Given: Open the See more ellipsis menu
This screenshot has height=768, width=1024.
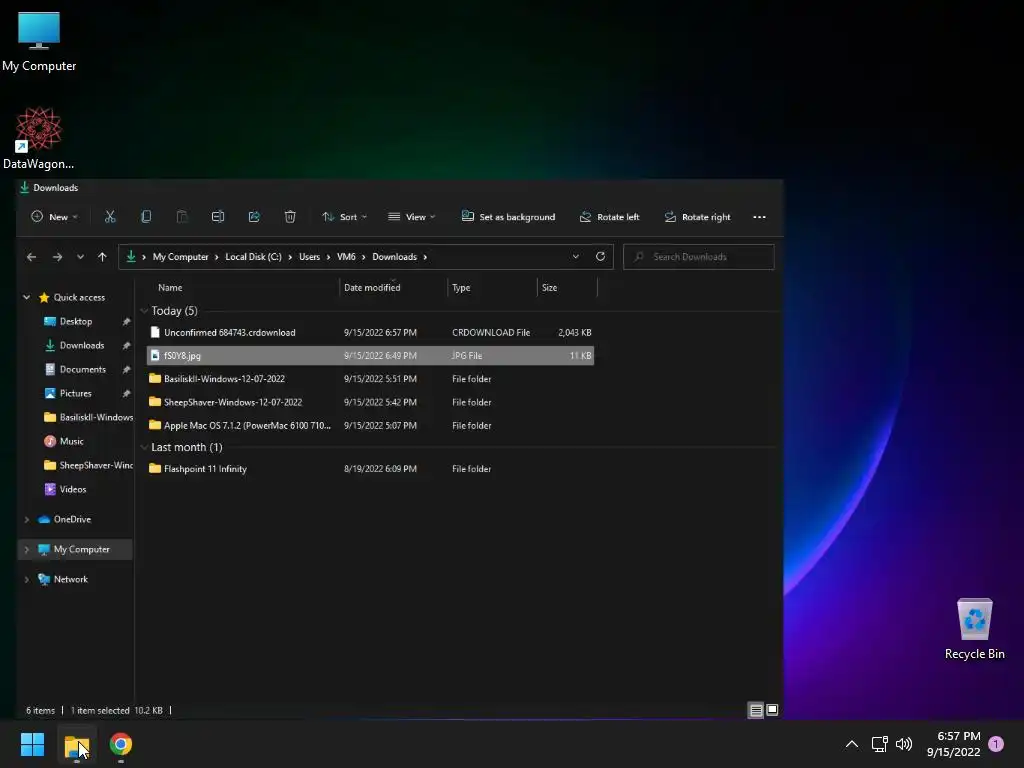Looking at the screenshot, I should click(759, 217).
